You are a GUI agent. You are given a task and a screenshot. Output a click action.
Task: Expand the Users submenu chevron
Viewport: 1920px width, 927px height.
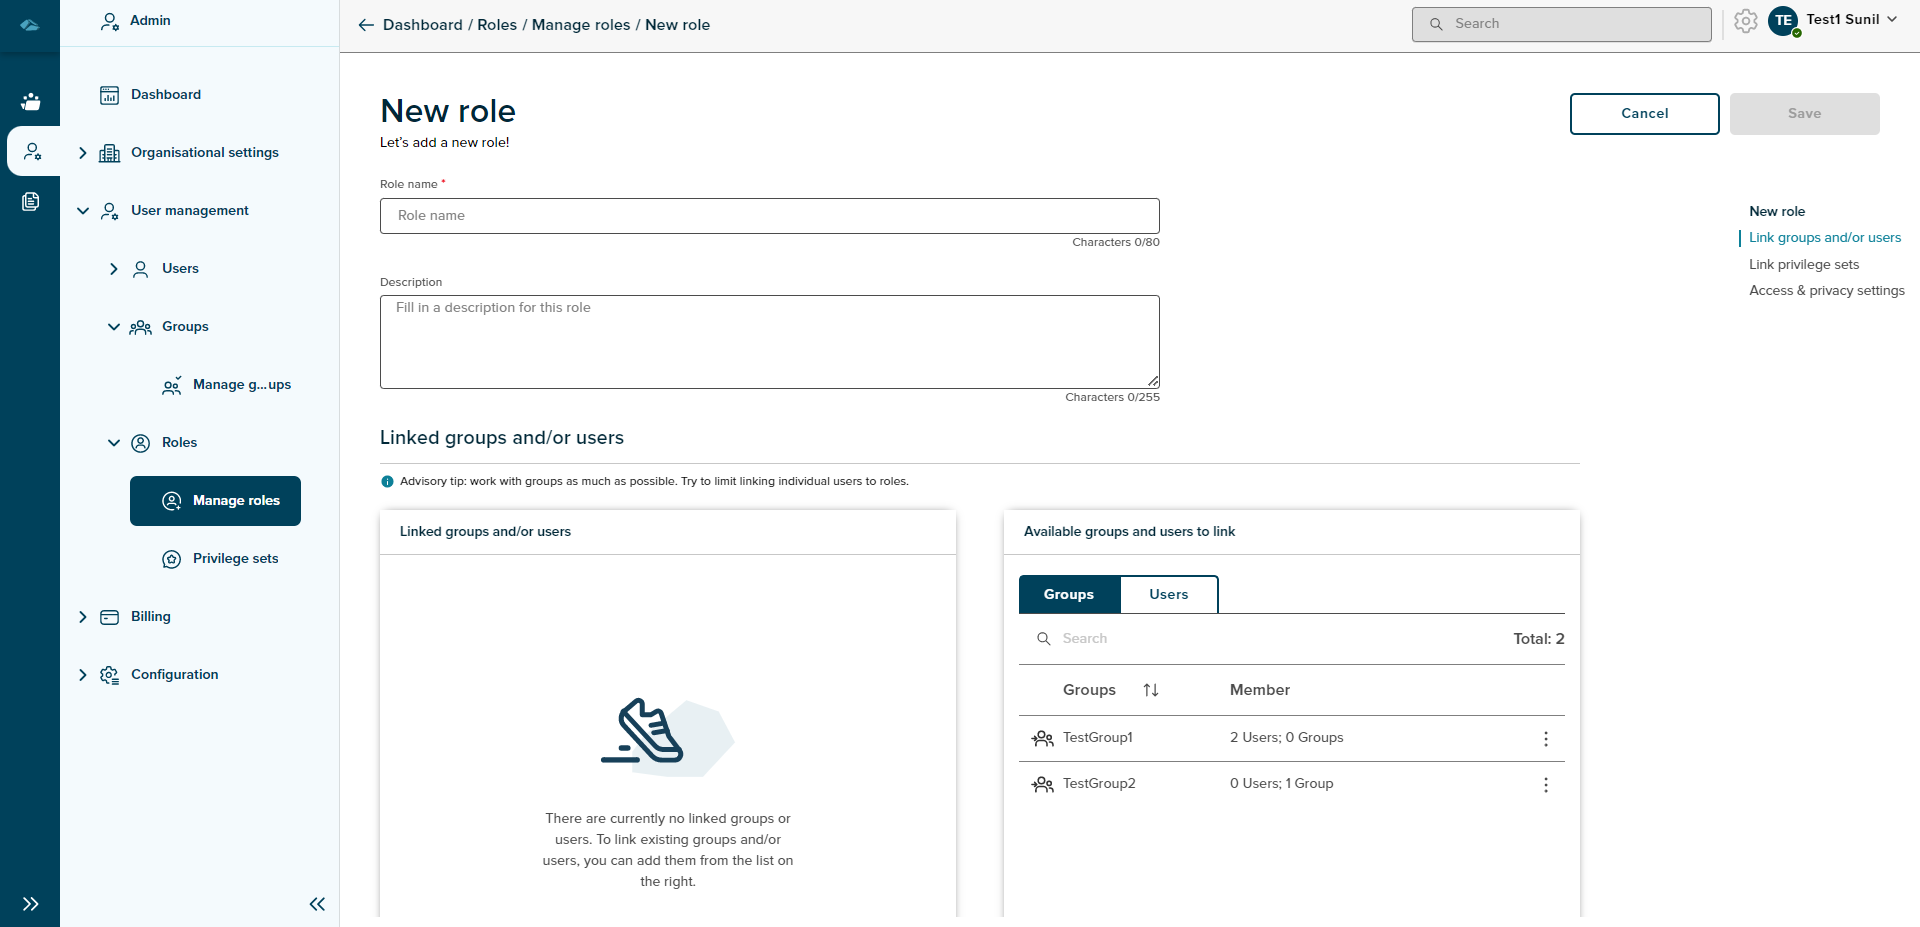pos(114,269)
